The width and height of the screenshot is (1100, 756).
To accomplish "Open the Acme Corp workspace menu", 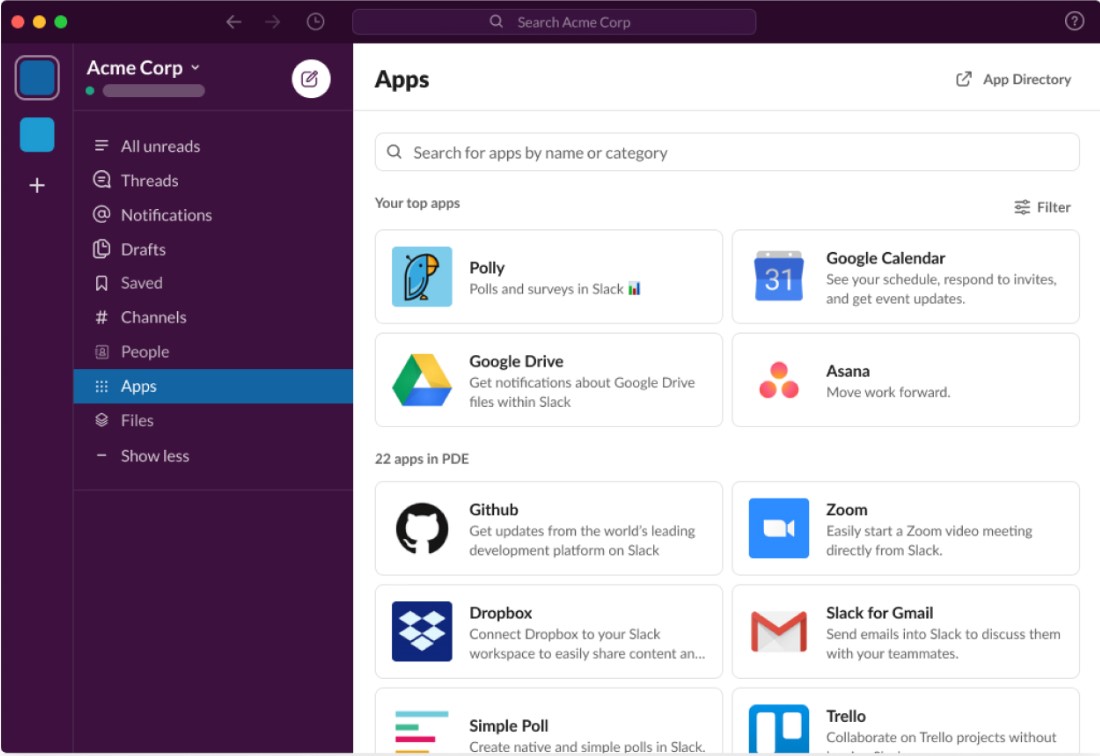I will [x=145, y=68].
